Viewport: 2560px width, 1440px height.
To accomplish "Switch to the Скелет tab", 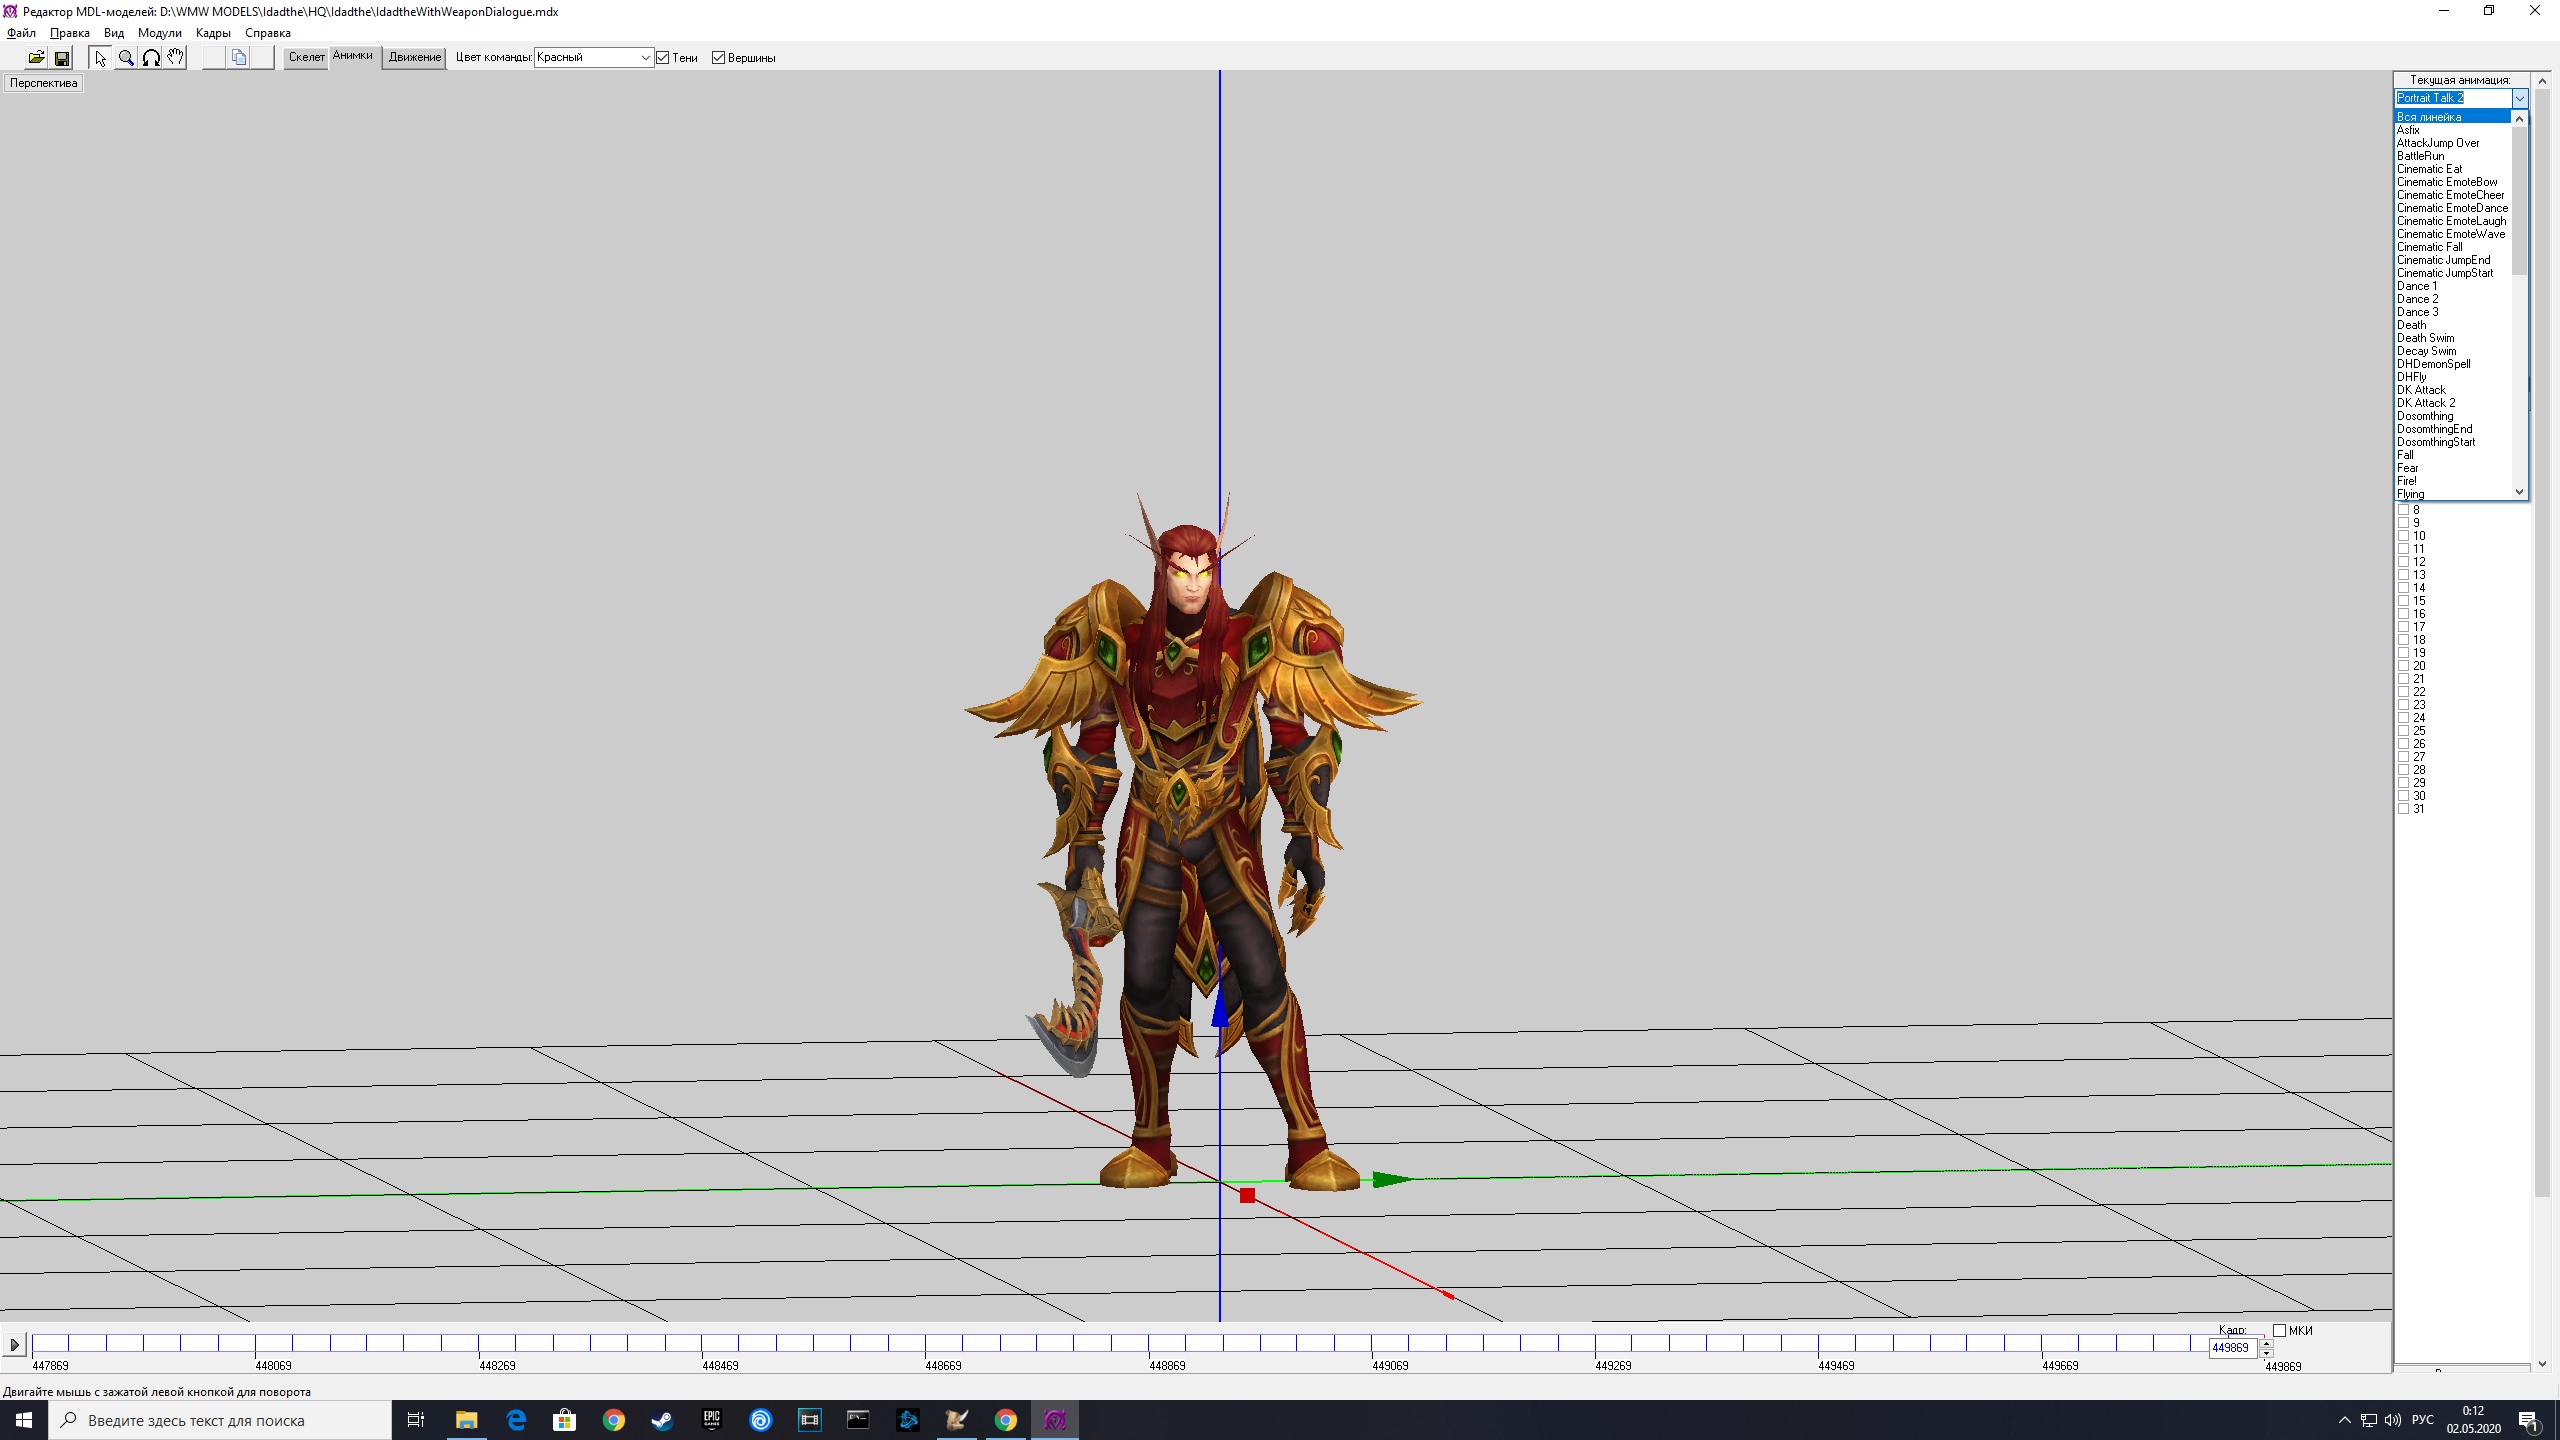I will [306, 57].
